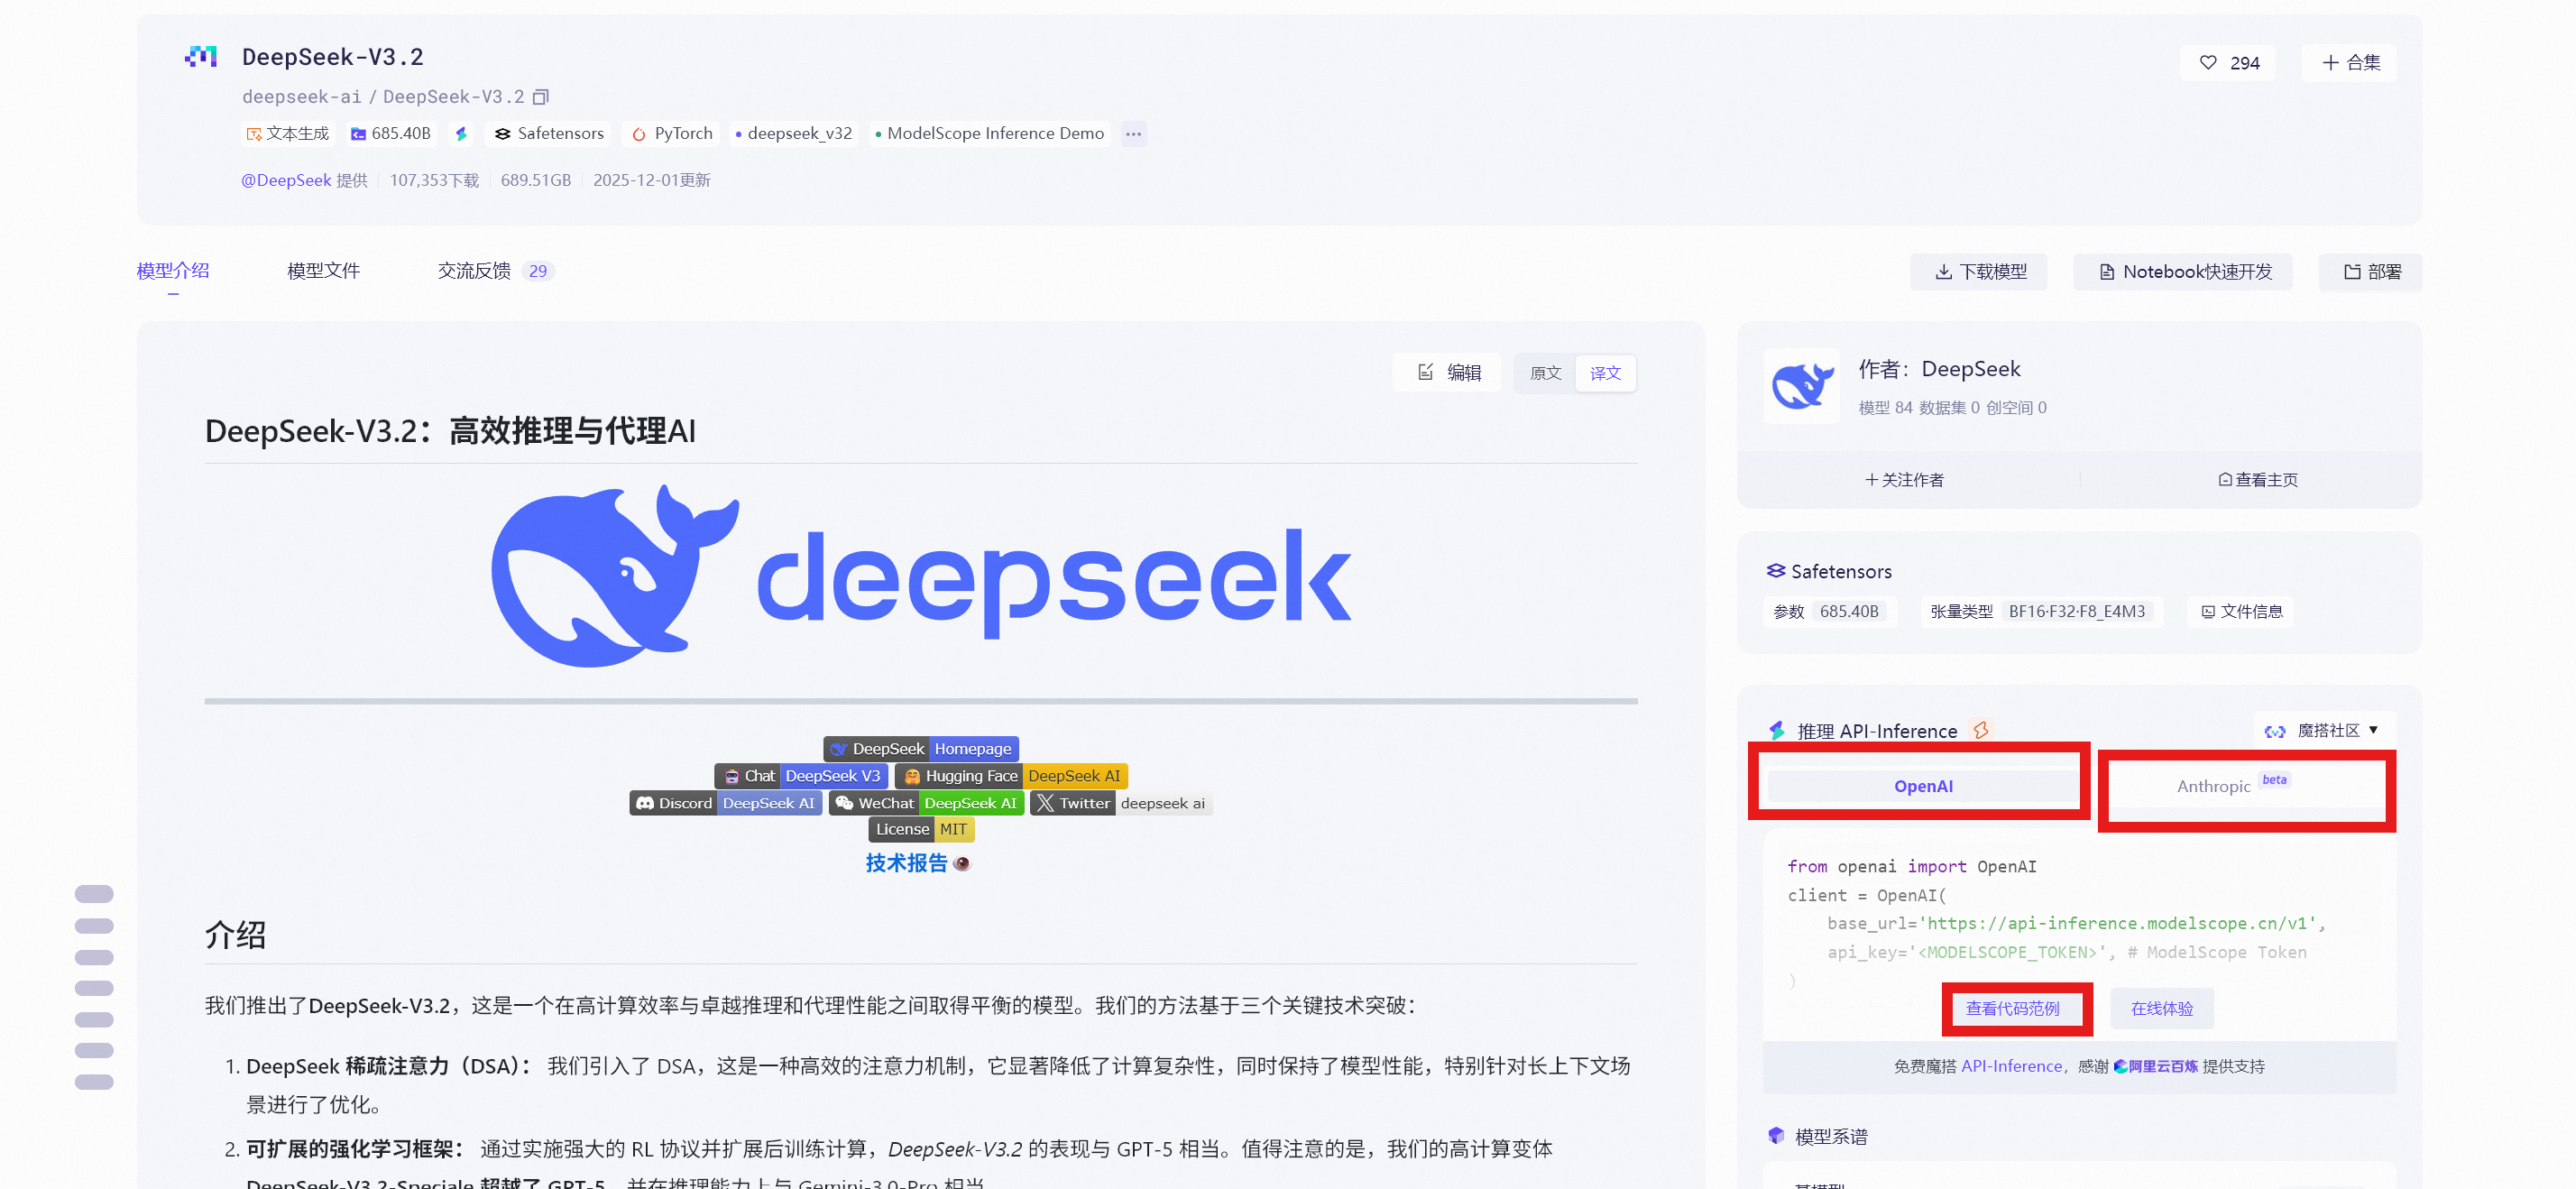Viewport: 2576px width, 1189px height.
Task: Click the lightning inference tag icon
Action: (x=461, y=134)
